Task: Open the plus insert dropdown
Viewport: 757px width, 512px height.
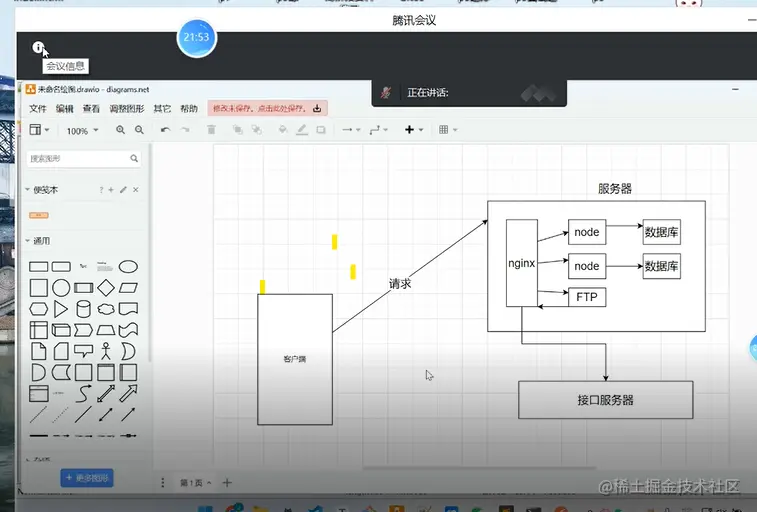Action: tap(414, 129)
